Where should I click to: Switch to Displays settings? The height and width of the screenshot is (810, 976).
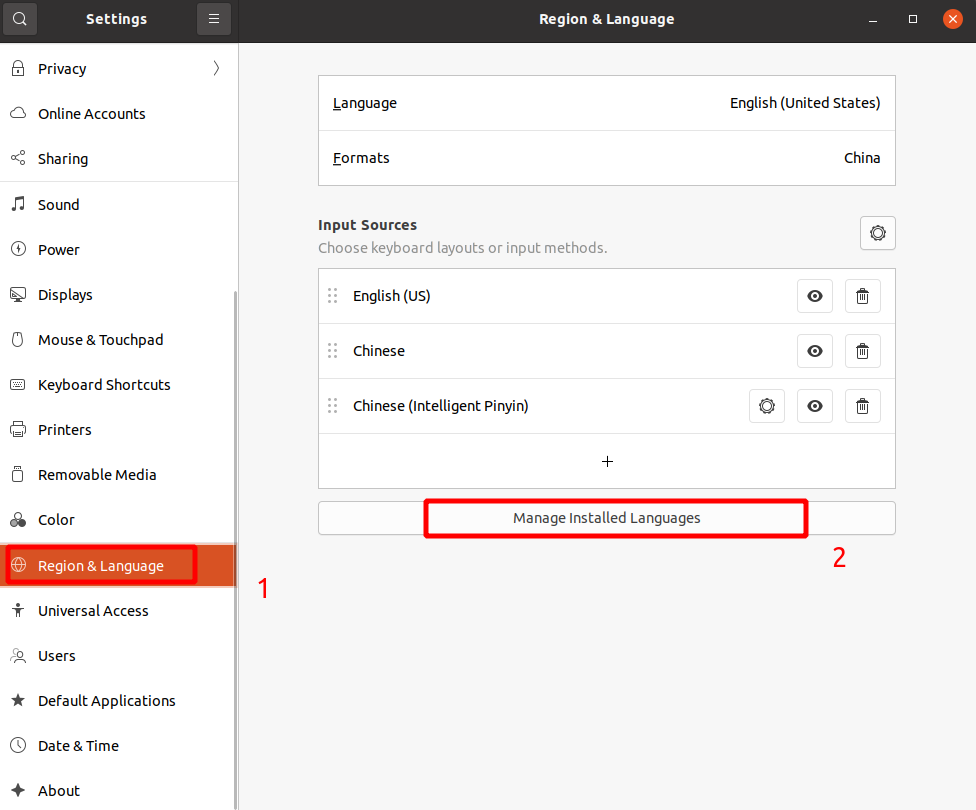(118, 294)
